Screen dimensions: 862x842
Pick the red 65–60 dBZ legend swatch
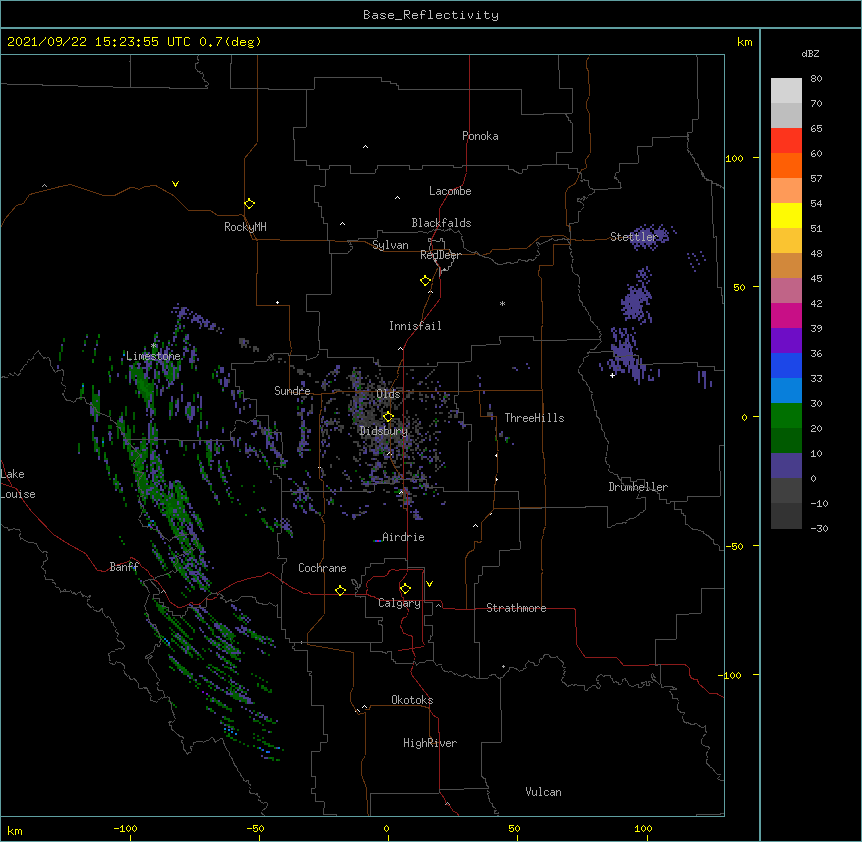point(786,141)
